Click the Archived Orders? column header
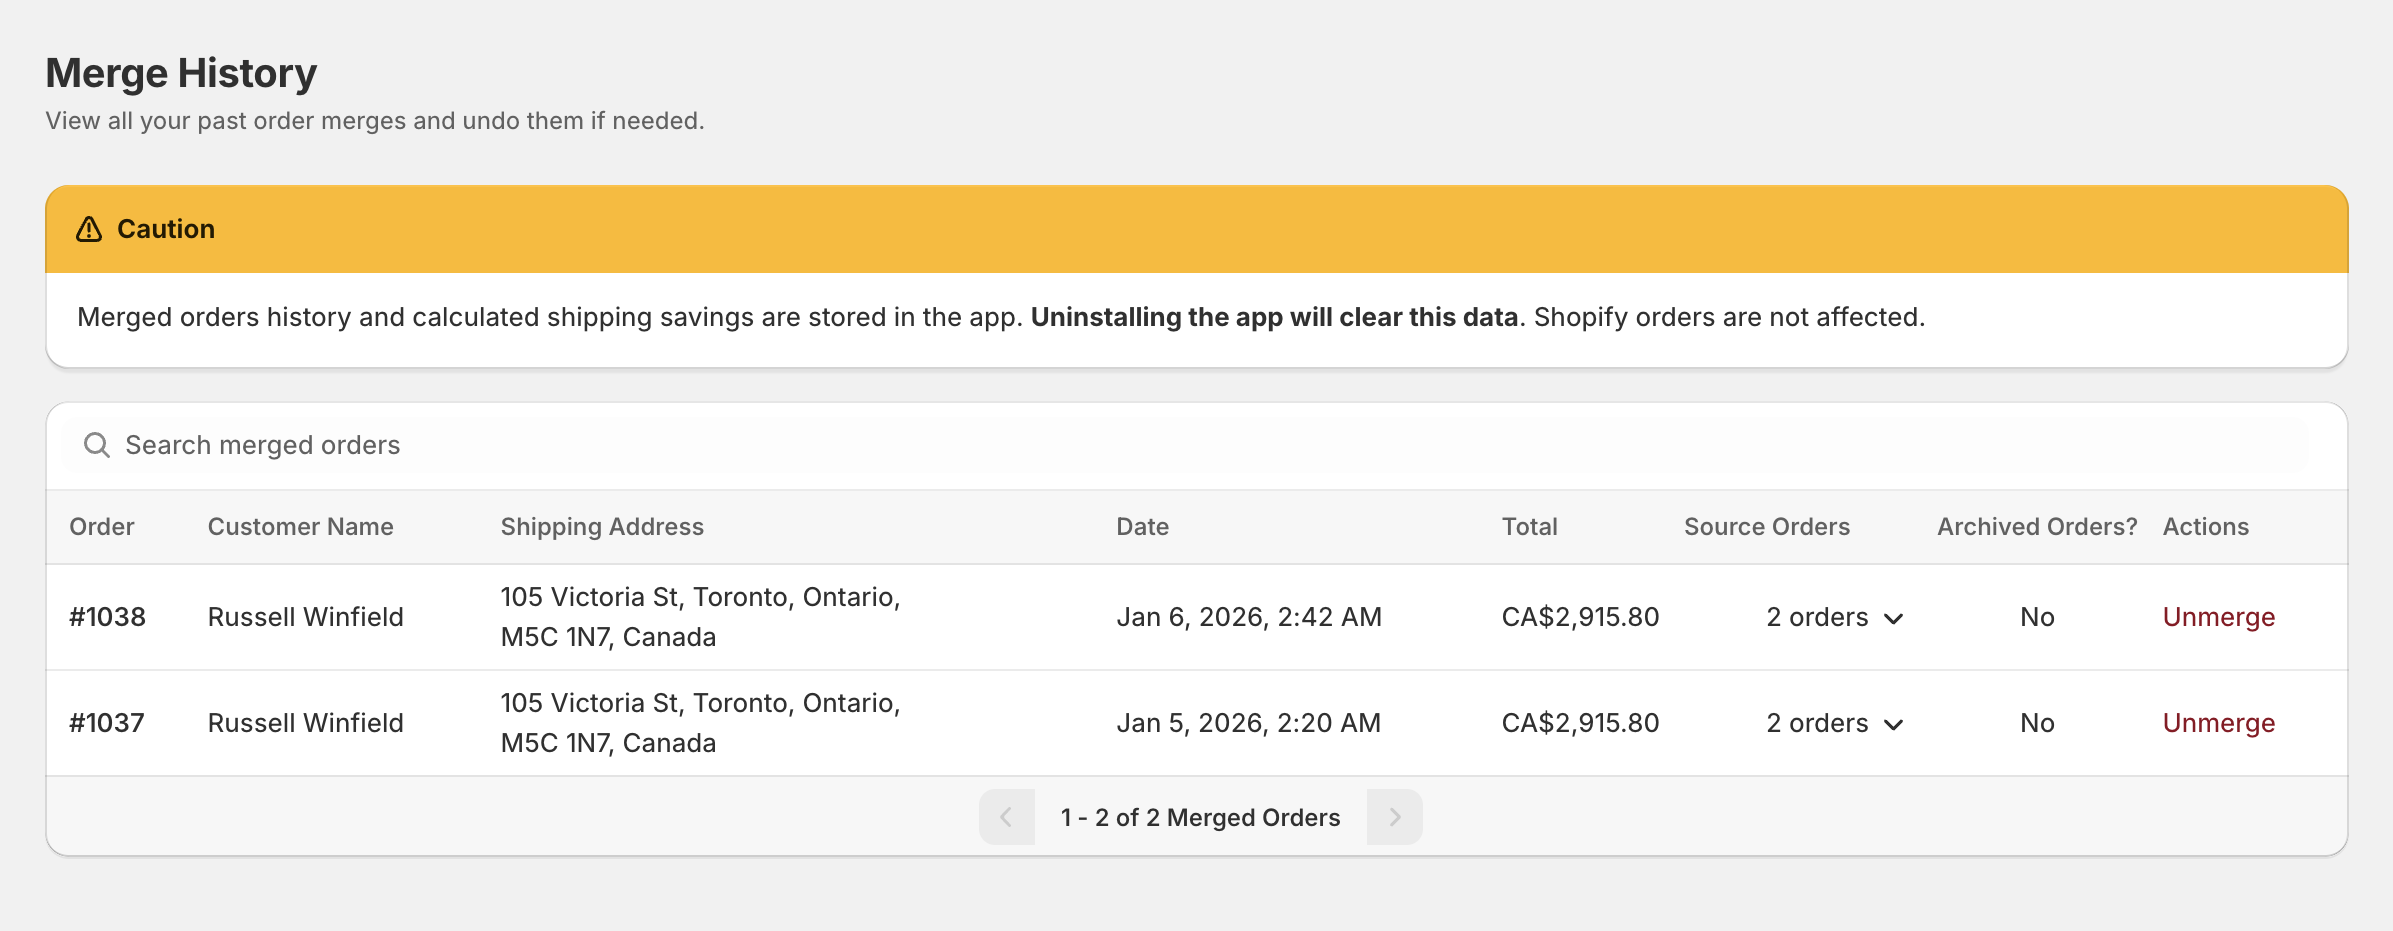 [2036, 527]
